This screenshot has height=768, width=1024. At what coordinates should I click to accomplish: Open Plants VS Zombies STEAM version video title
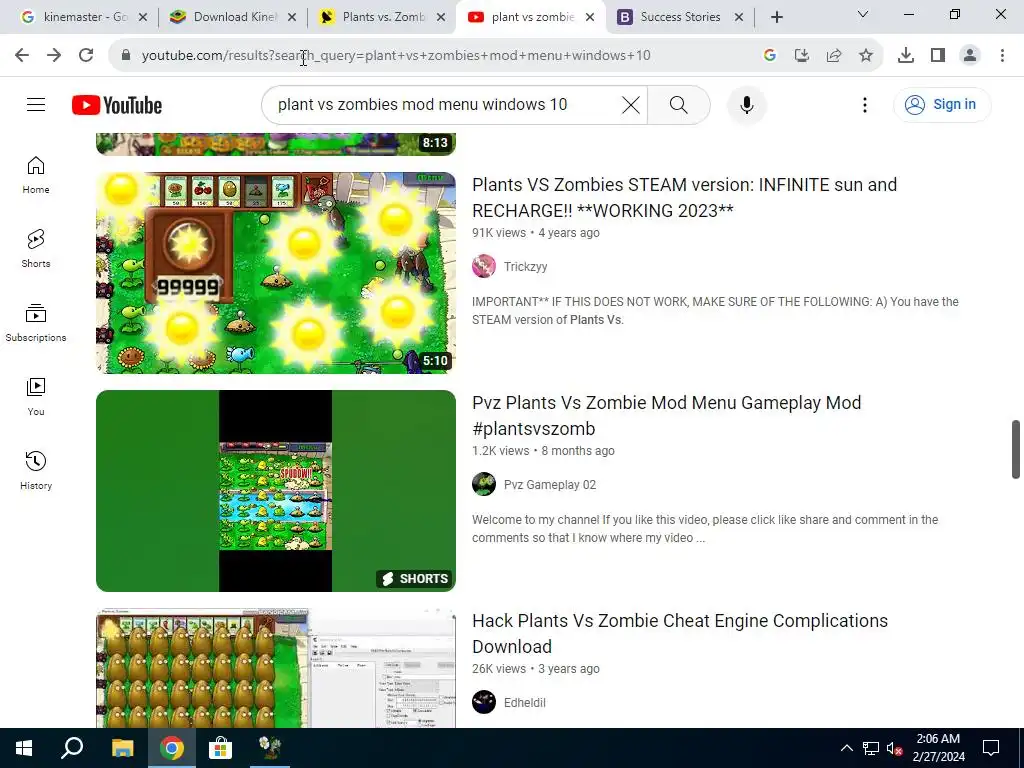684,197
